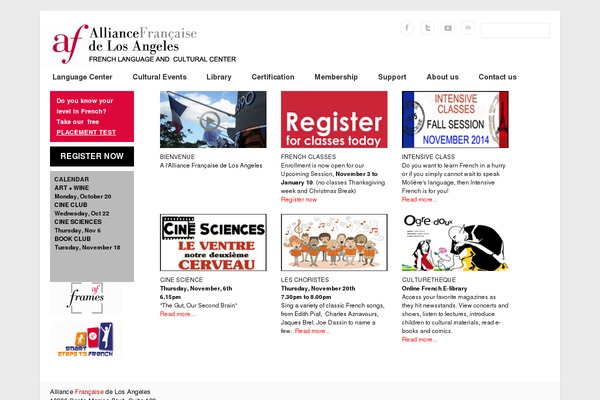
Task: Click the CINE SCIENCE heading
Action: pos(181,279)
